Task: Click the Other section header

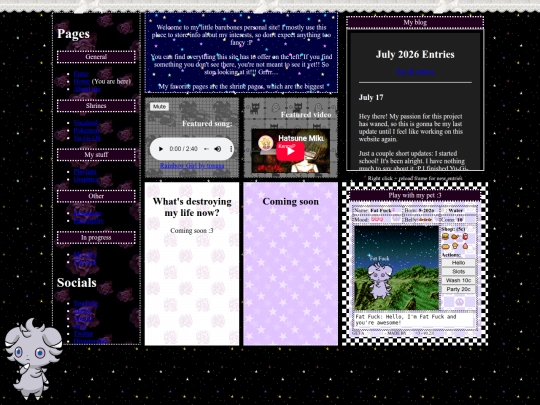Action: point(96,196)
